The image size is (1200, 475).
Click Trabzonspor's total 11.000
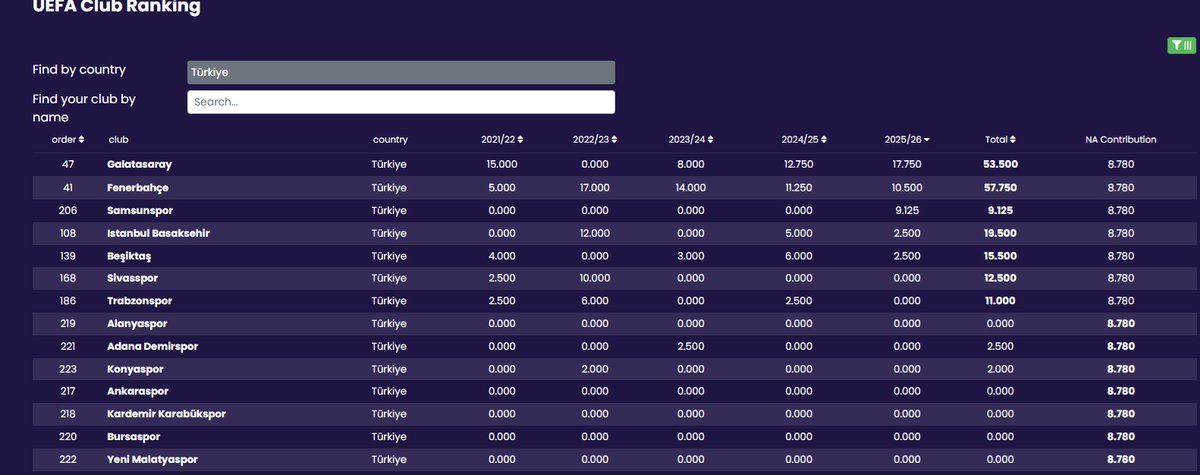click(1000, 301)
